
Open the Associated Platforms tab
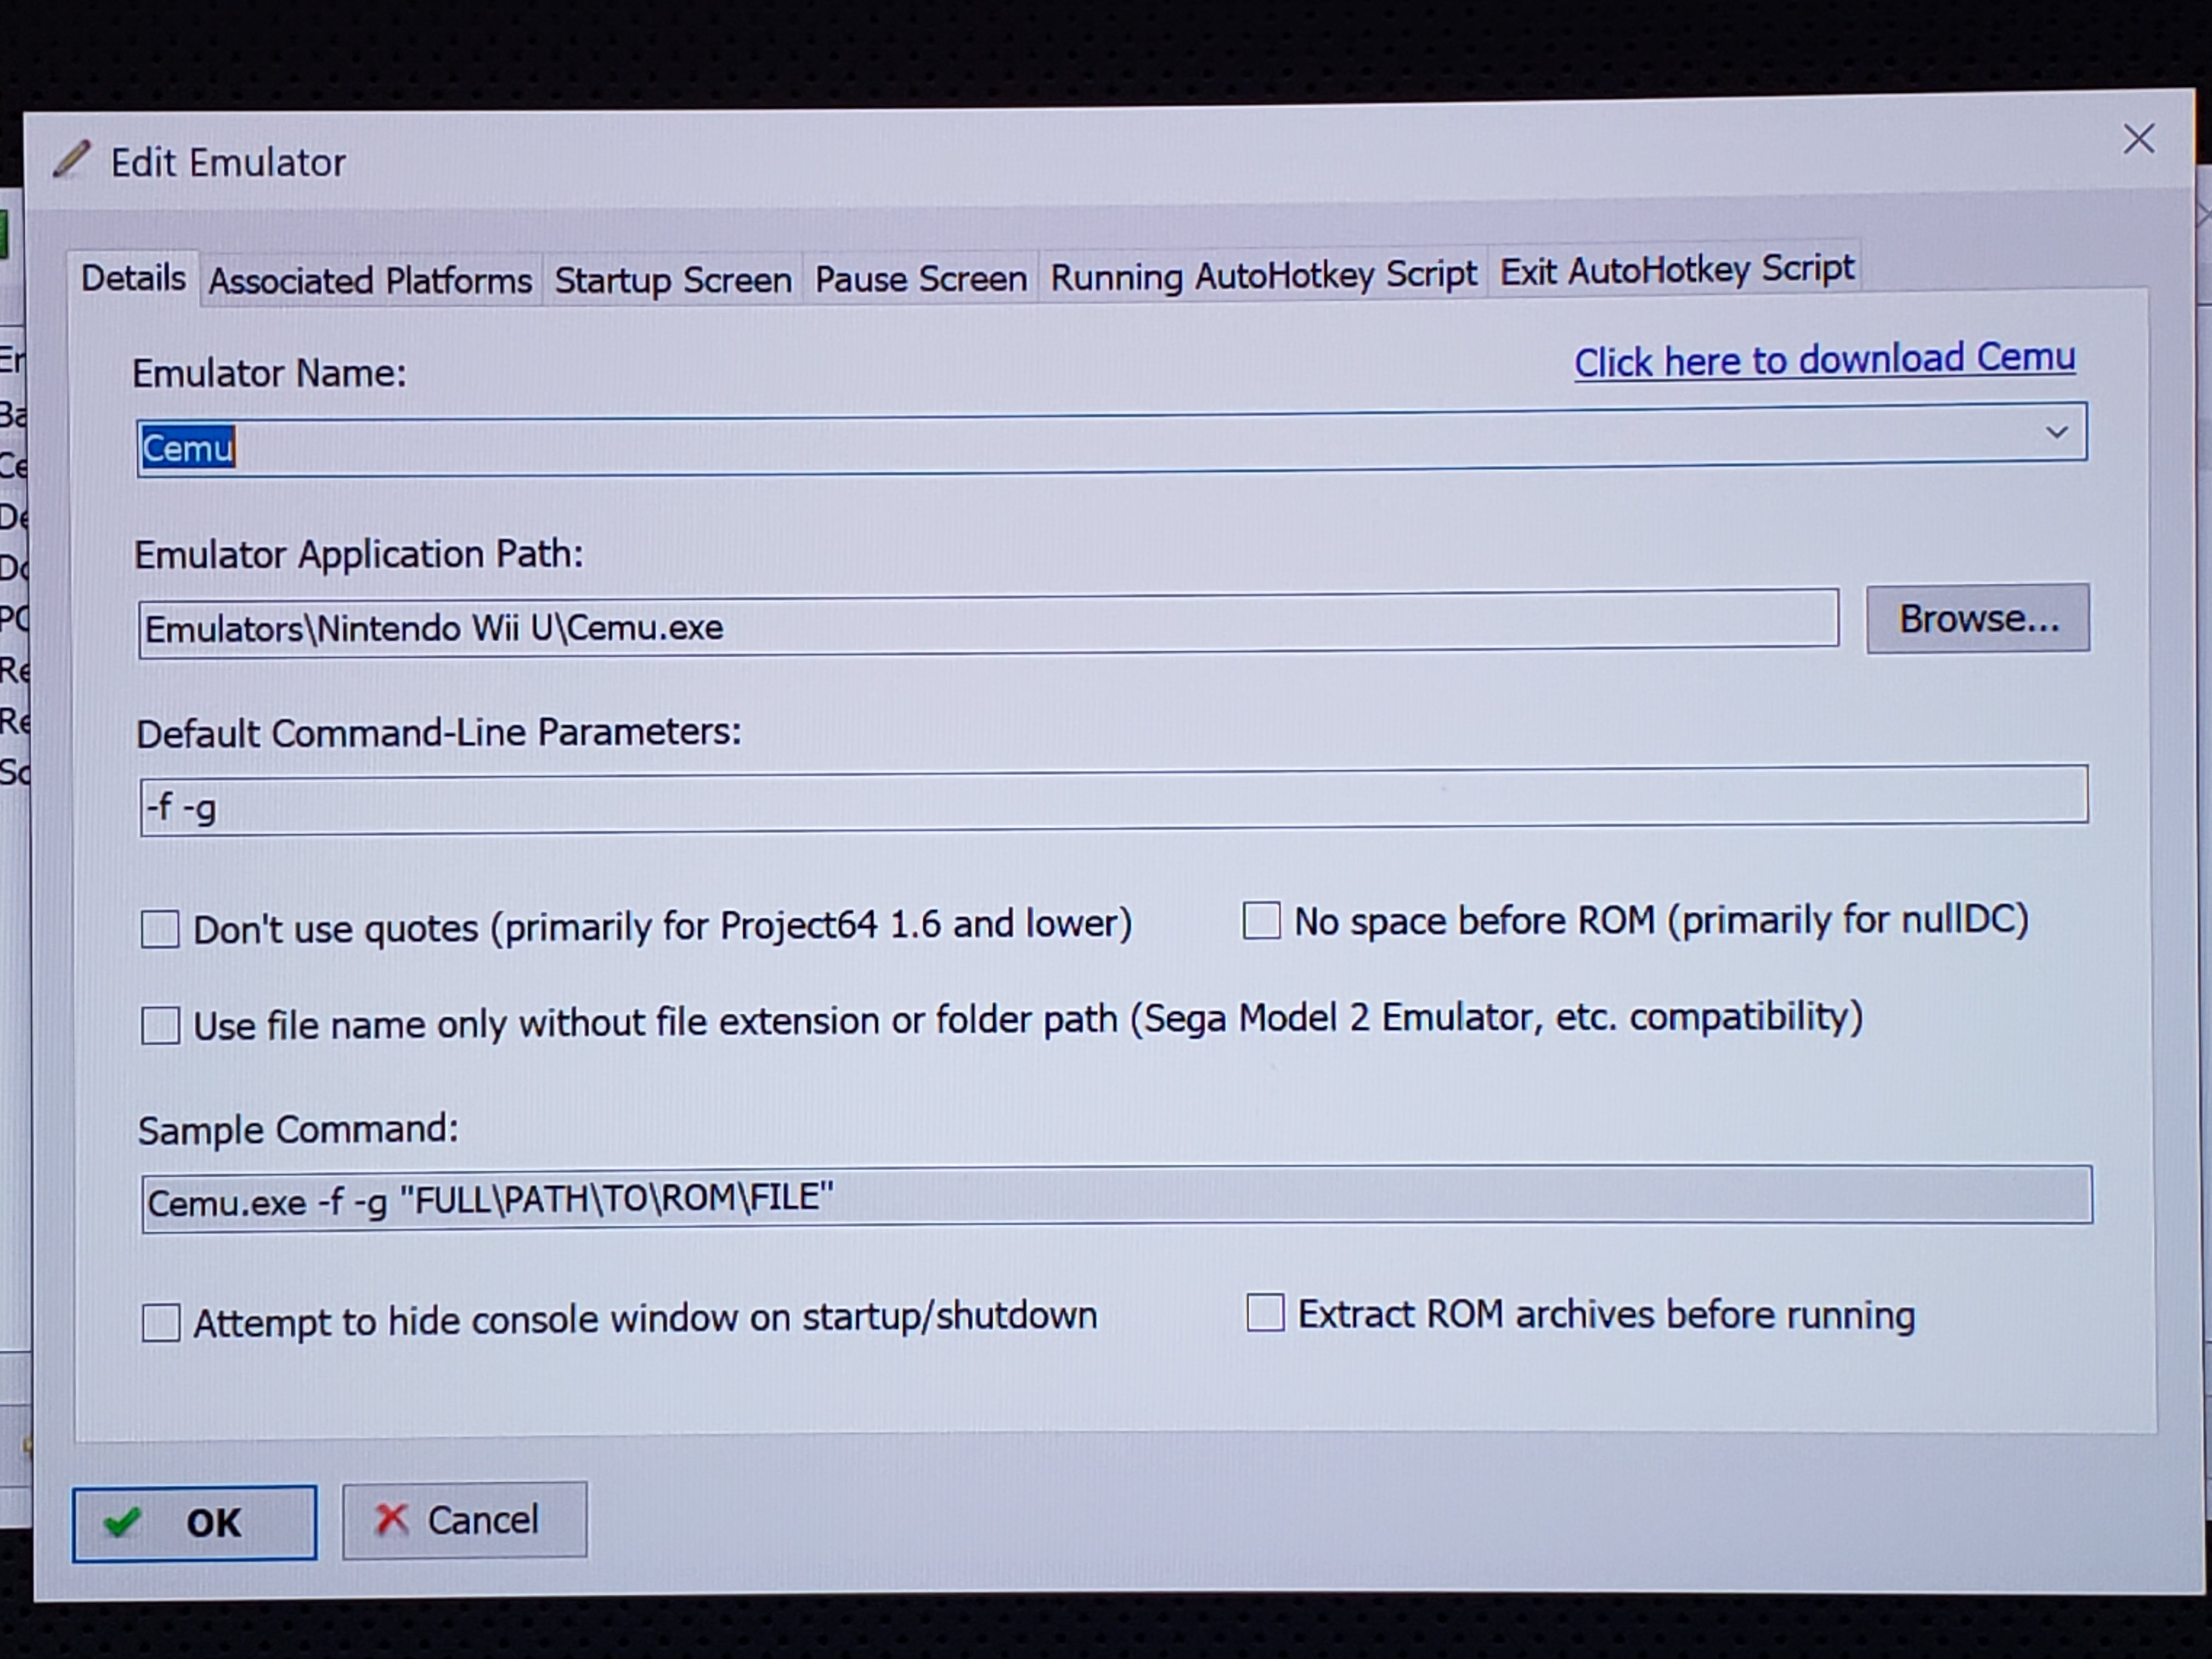coord(370,281)
